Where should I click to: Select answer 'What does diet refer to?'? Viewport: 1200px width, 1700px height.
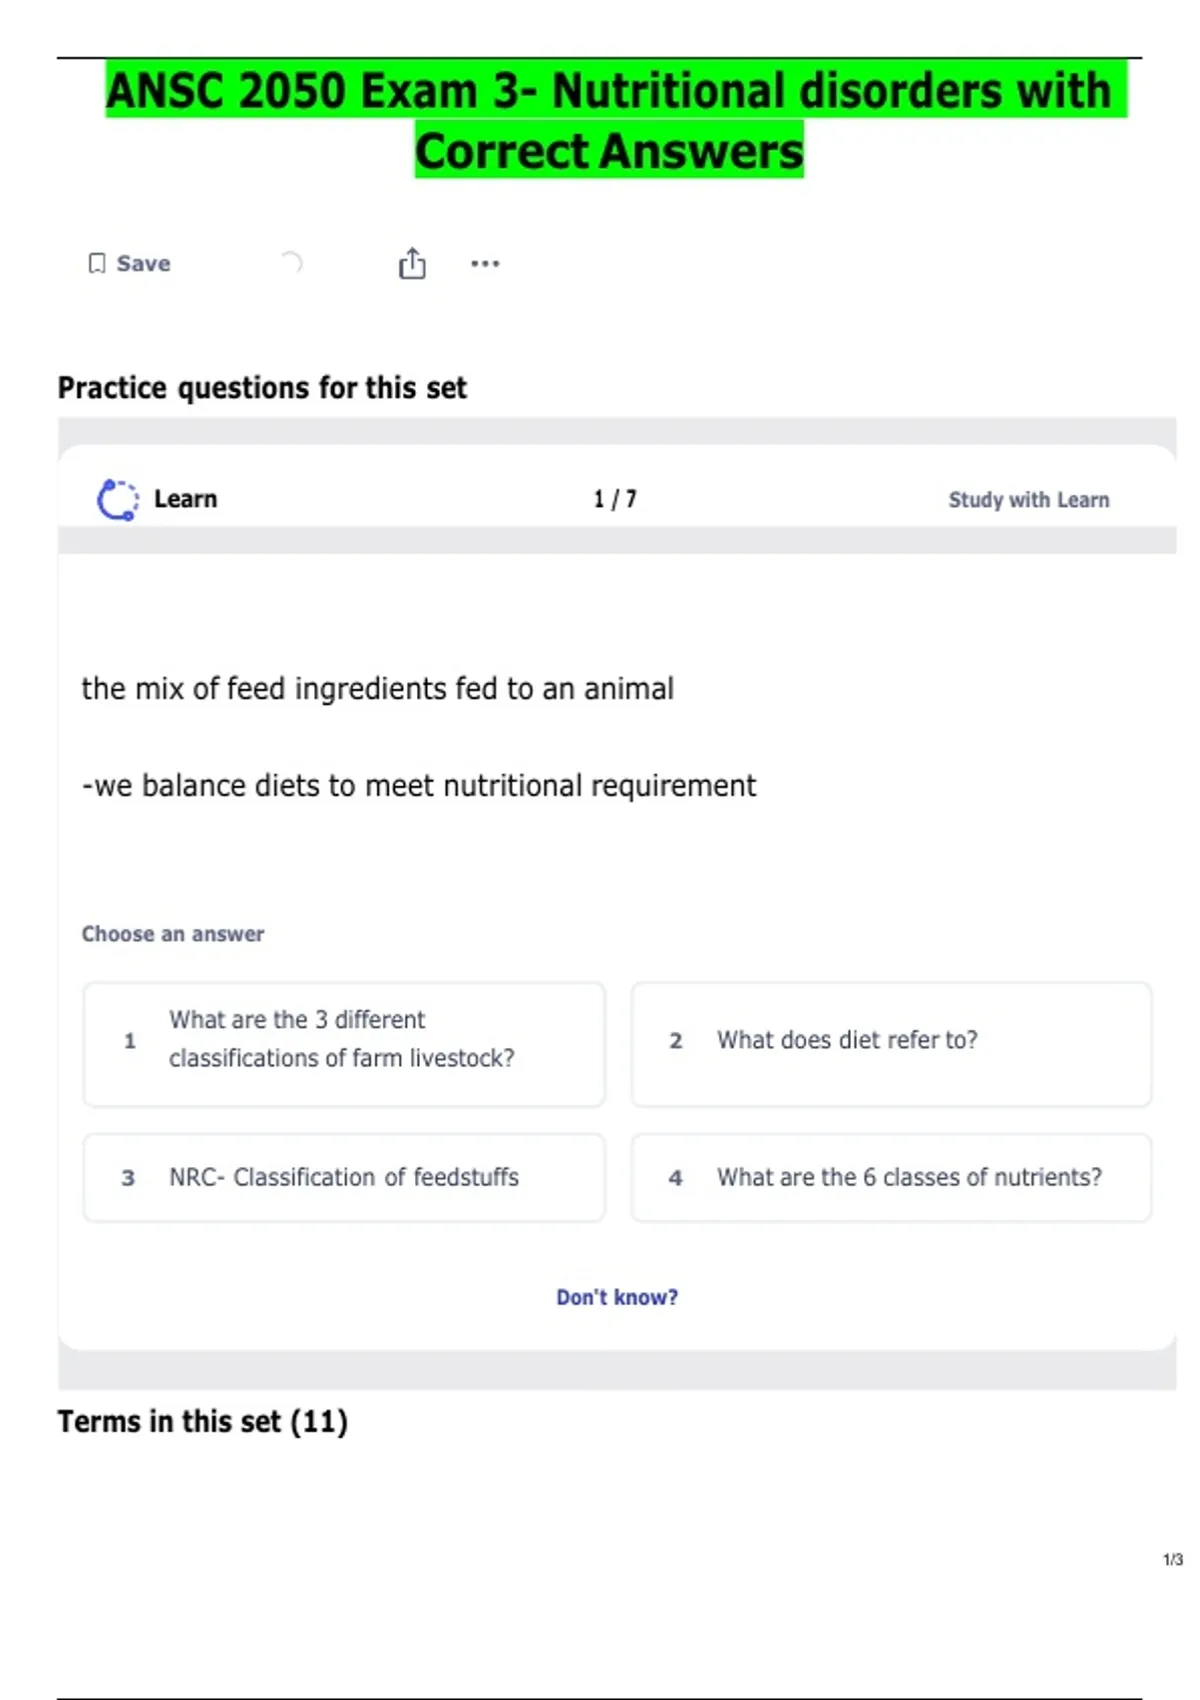[890, 1043]
